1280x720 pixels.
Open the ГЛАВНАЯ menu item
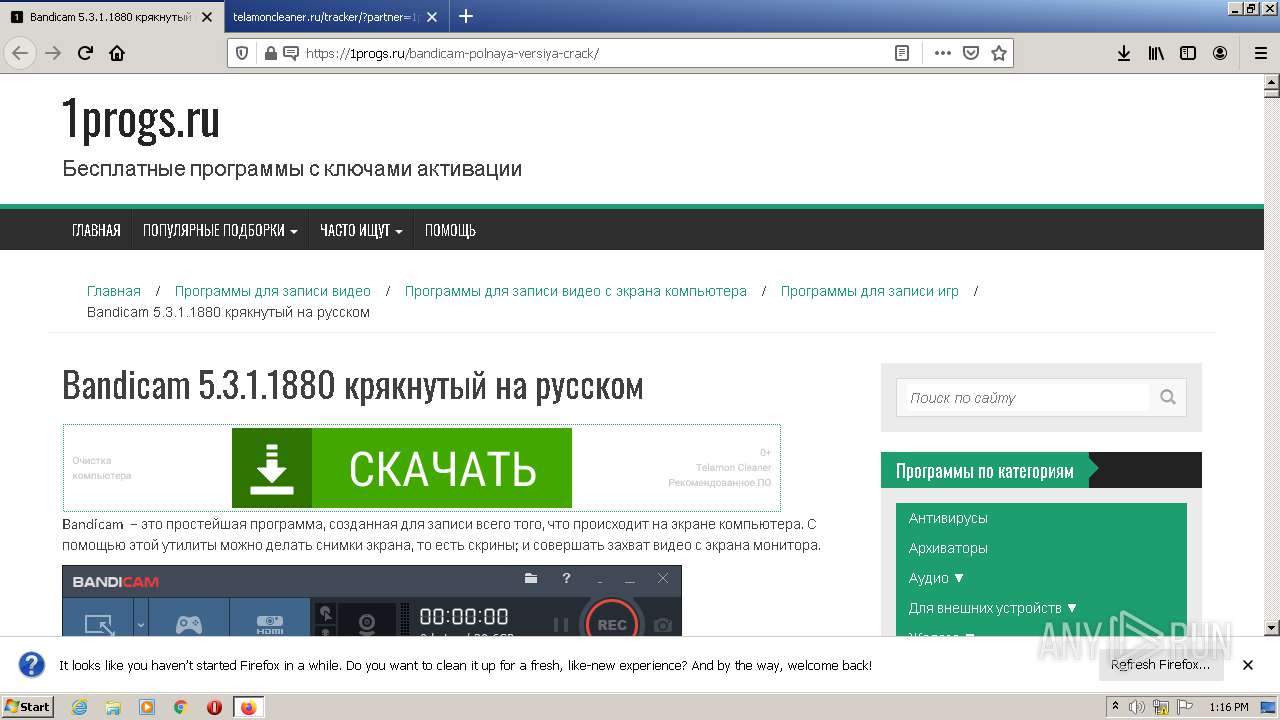(96, 230)
